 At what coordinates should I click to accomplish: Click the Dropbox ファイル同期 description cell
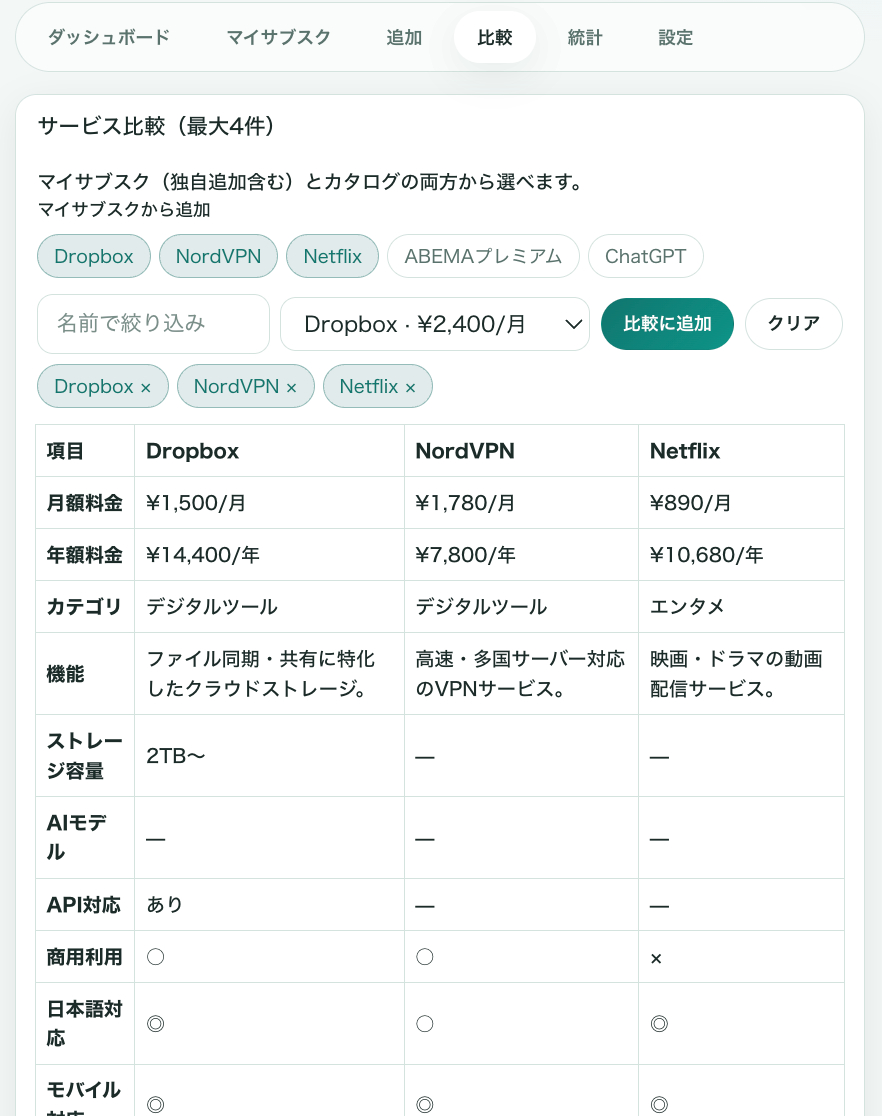pos(269,674)
